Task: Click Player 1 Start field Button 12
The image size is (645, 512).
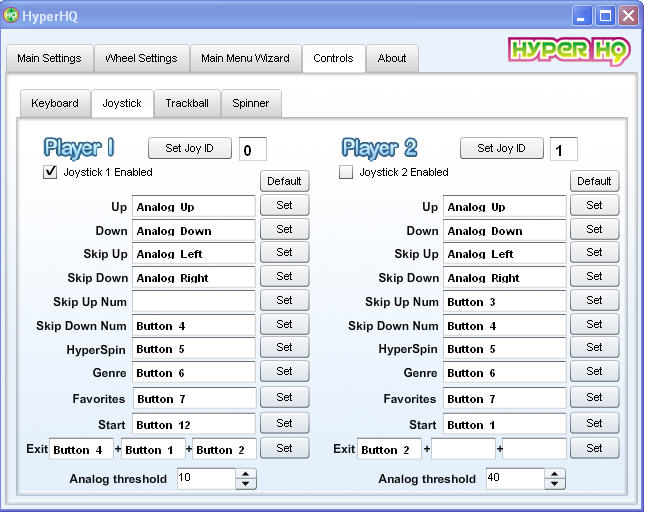Action: coord(194,424)
